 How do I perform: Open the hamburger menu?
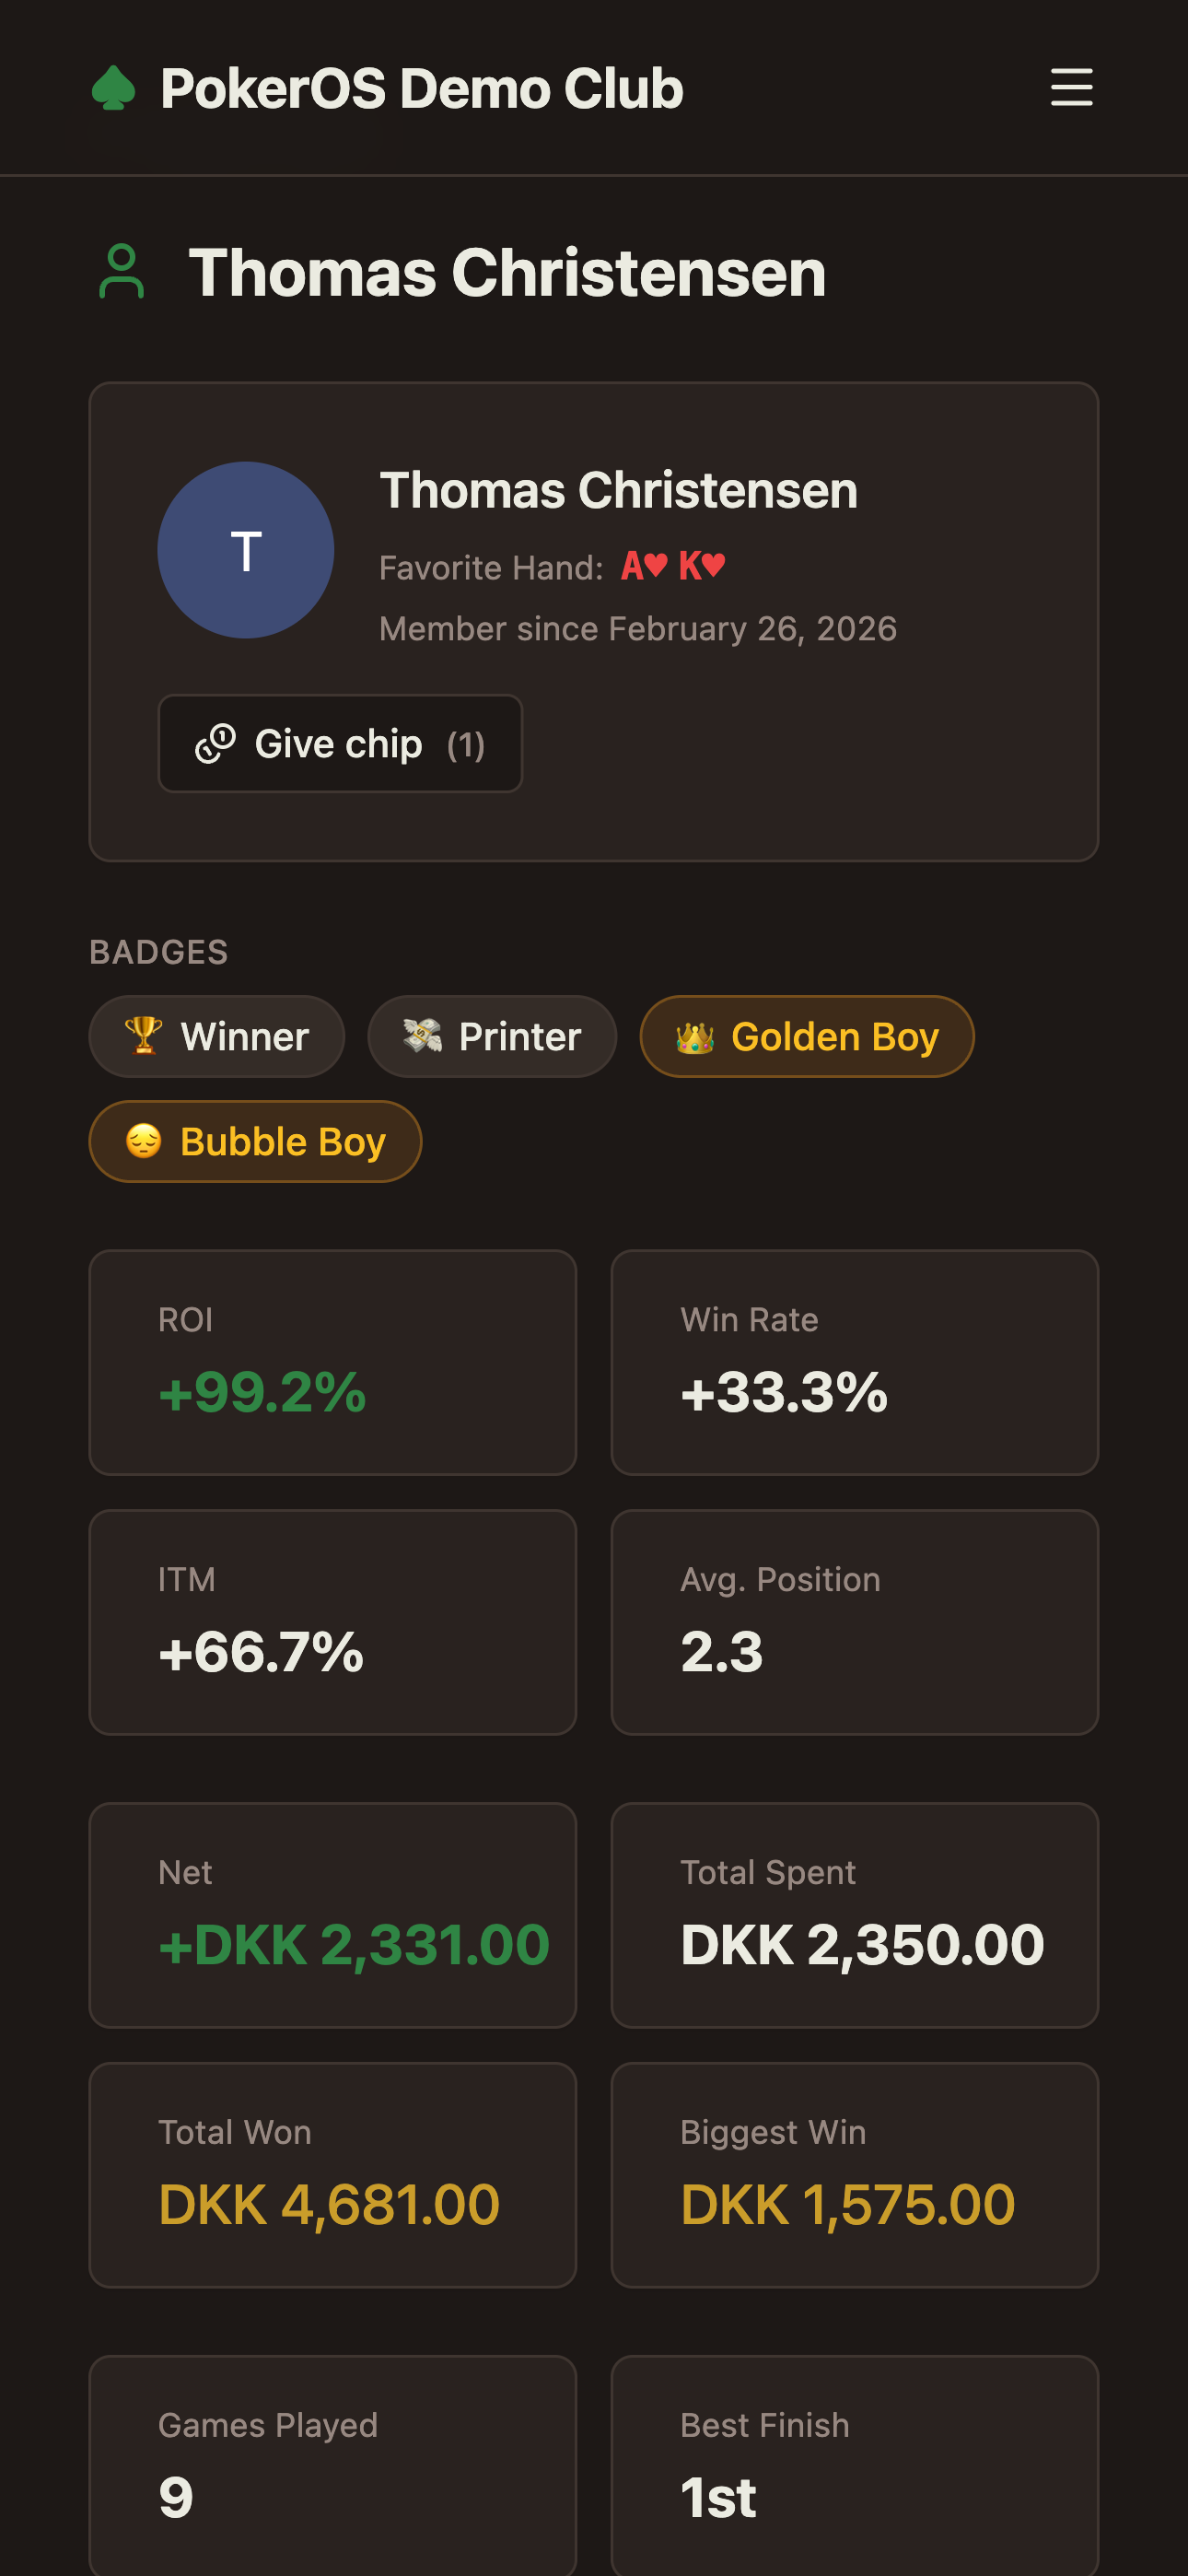click(x=1072, y=88)
